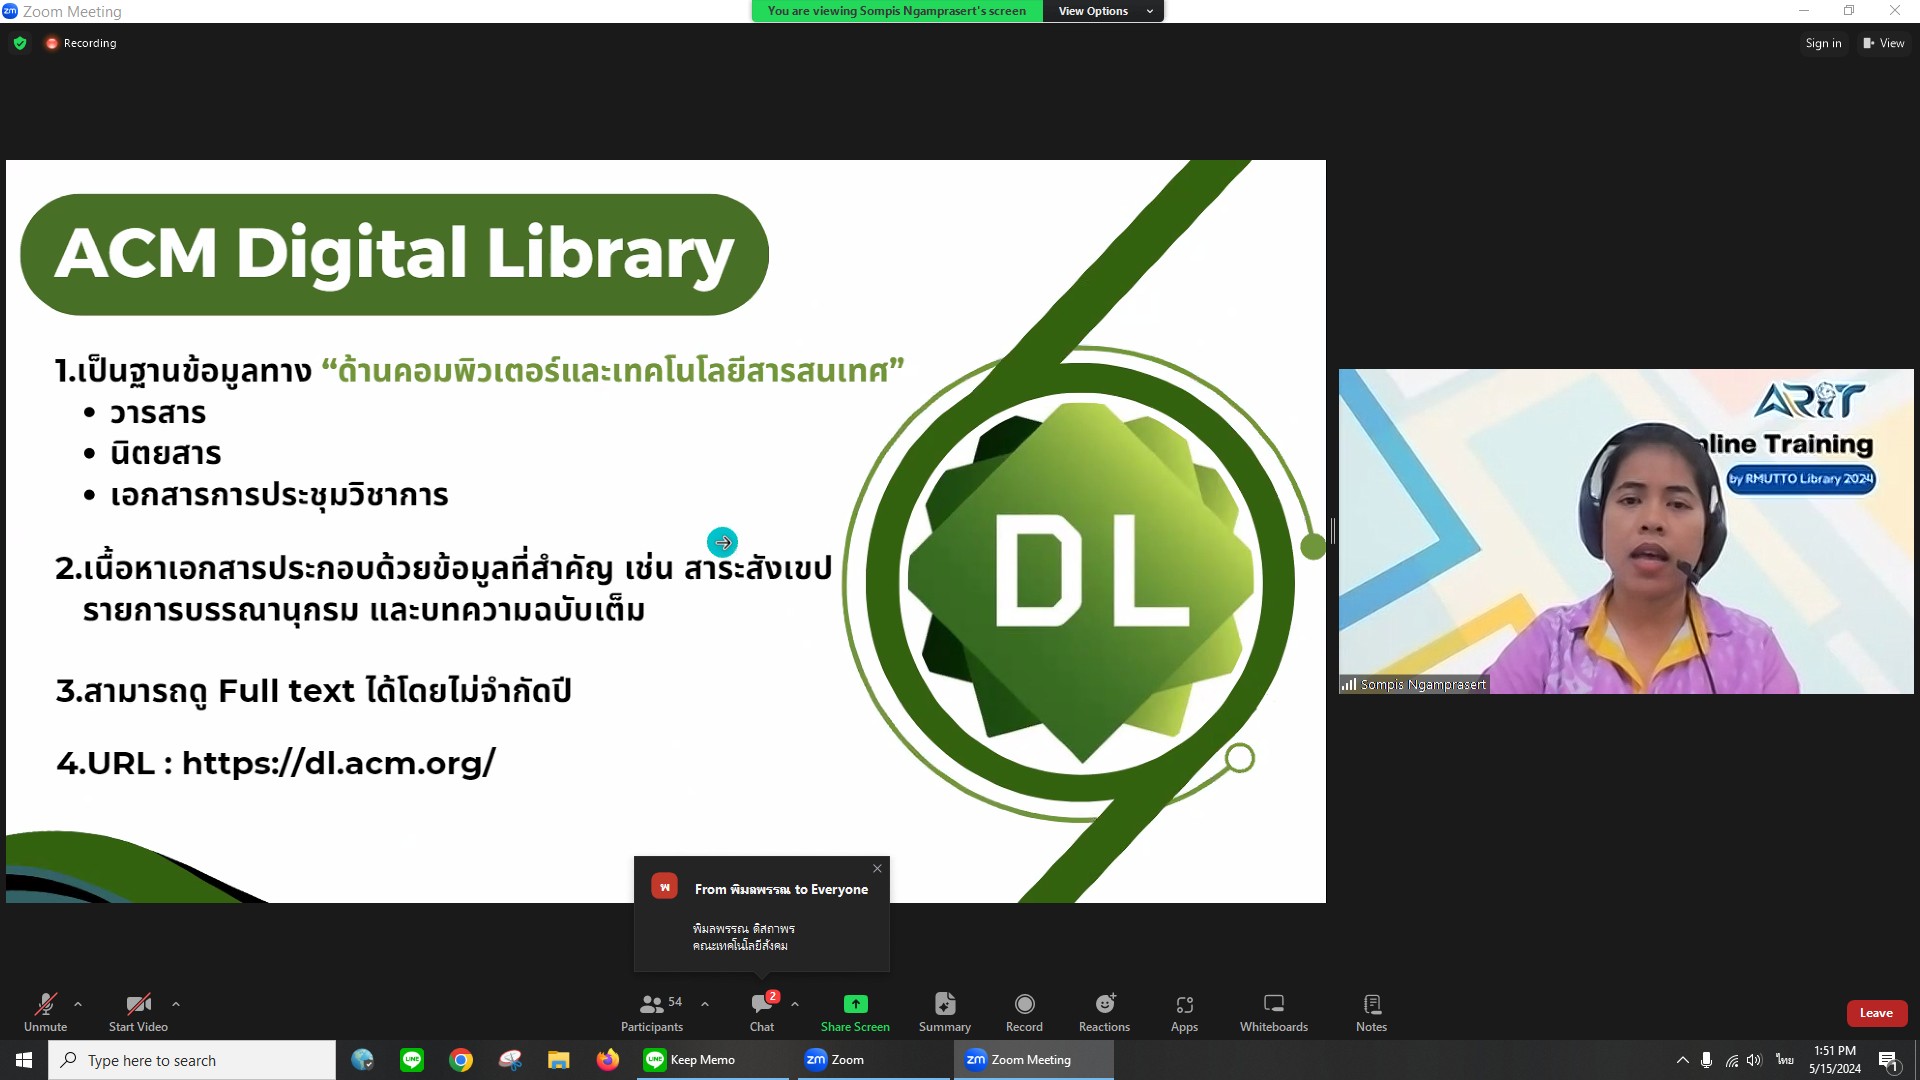Open the meeting Summary
Screen dimensions: 1920x1080
(945, 1011)
